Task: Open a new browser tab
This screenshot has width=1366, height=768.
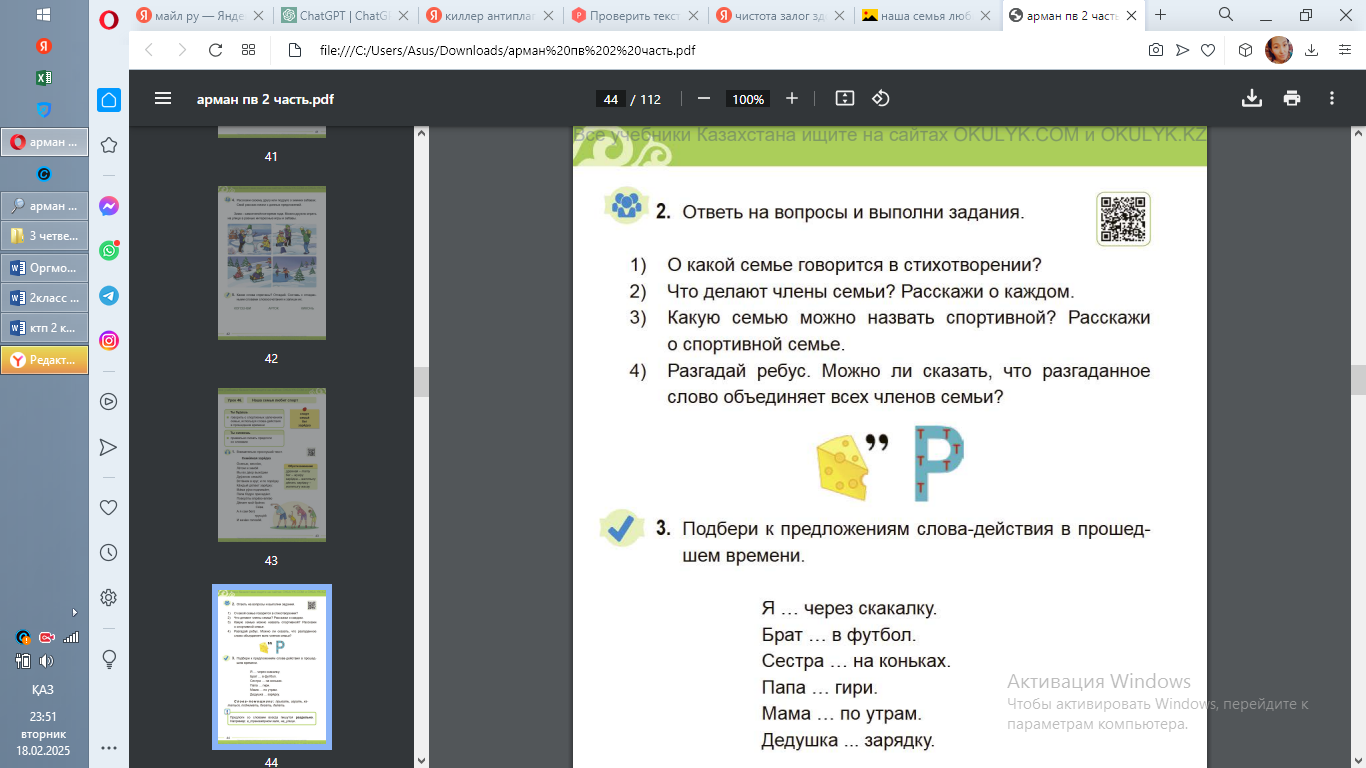Action: (x=1161, y=15)
